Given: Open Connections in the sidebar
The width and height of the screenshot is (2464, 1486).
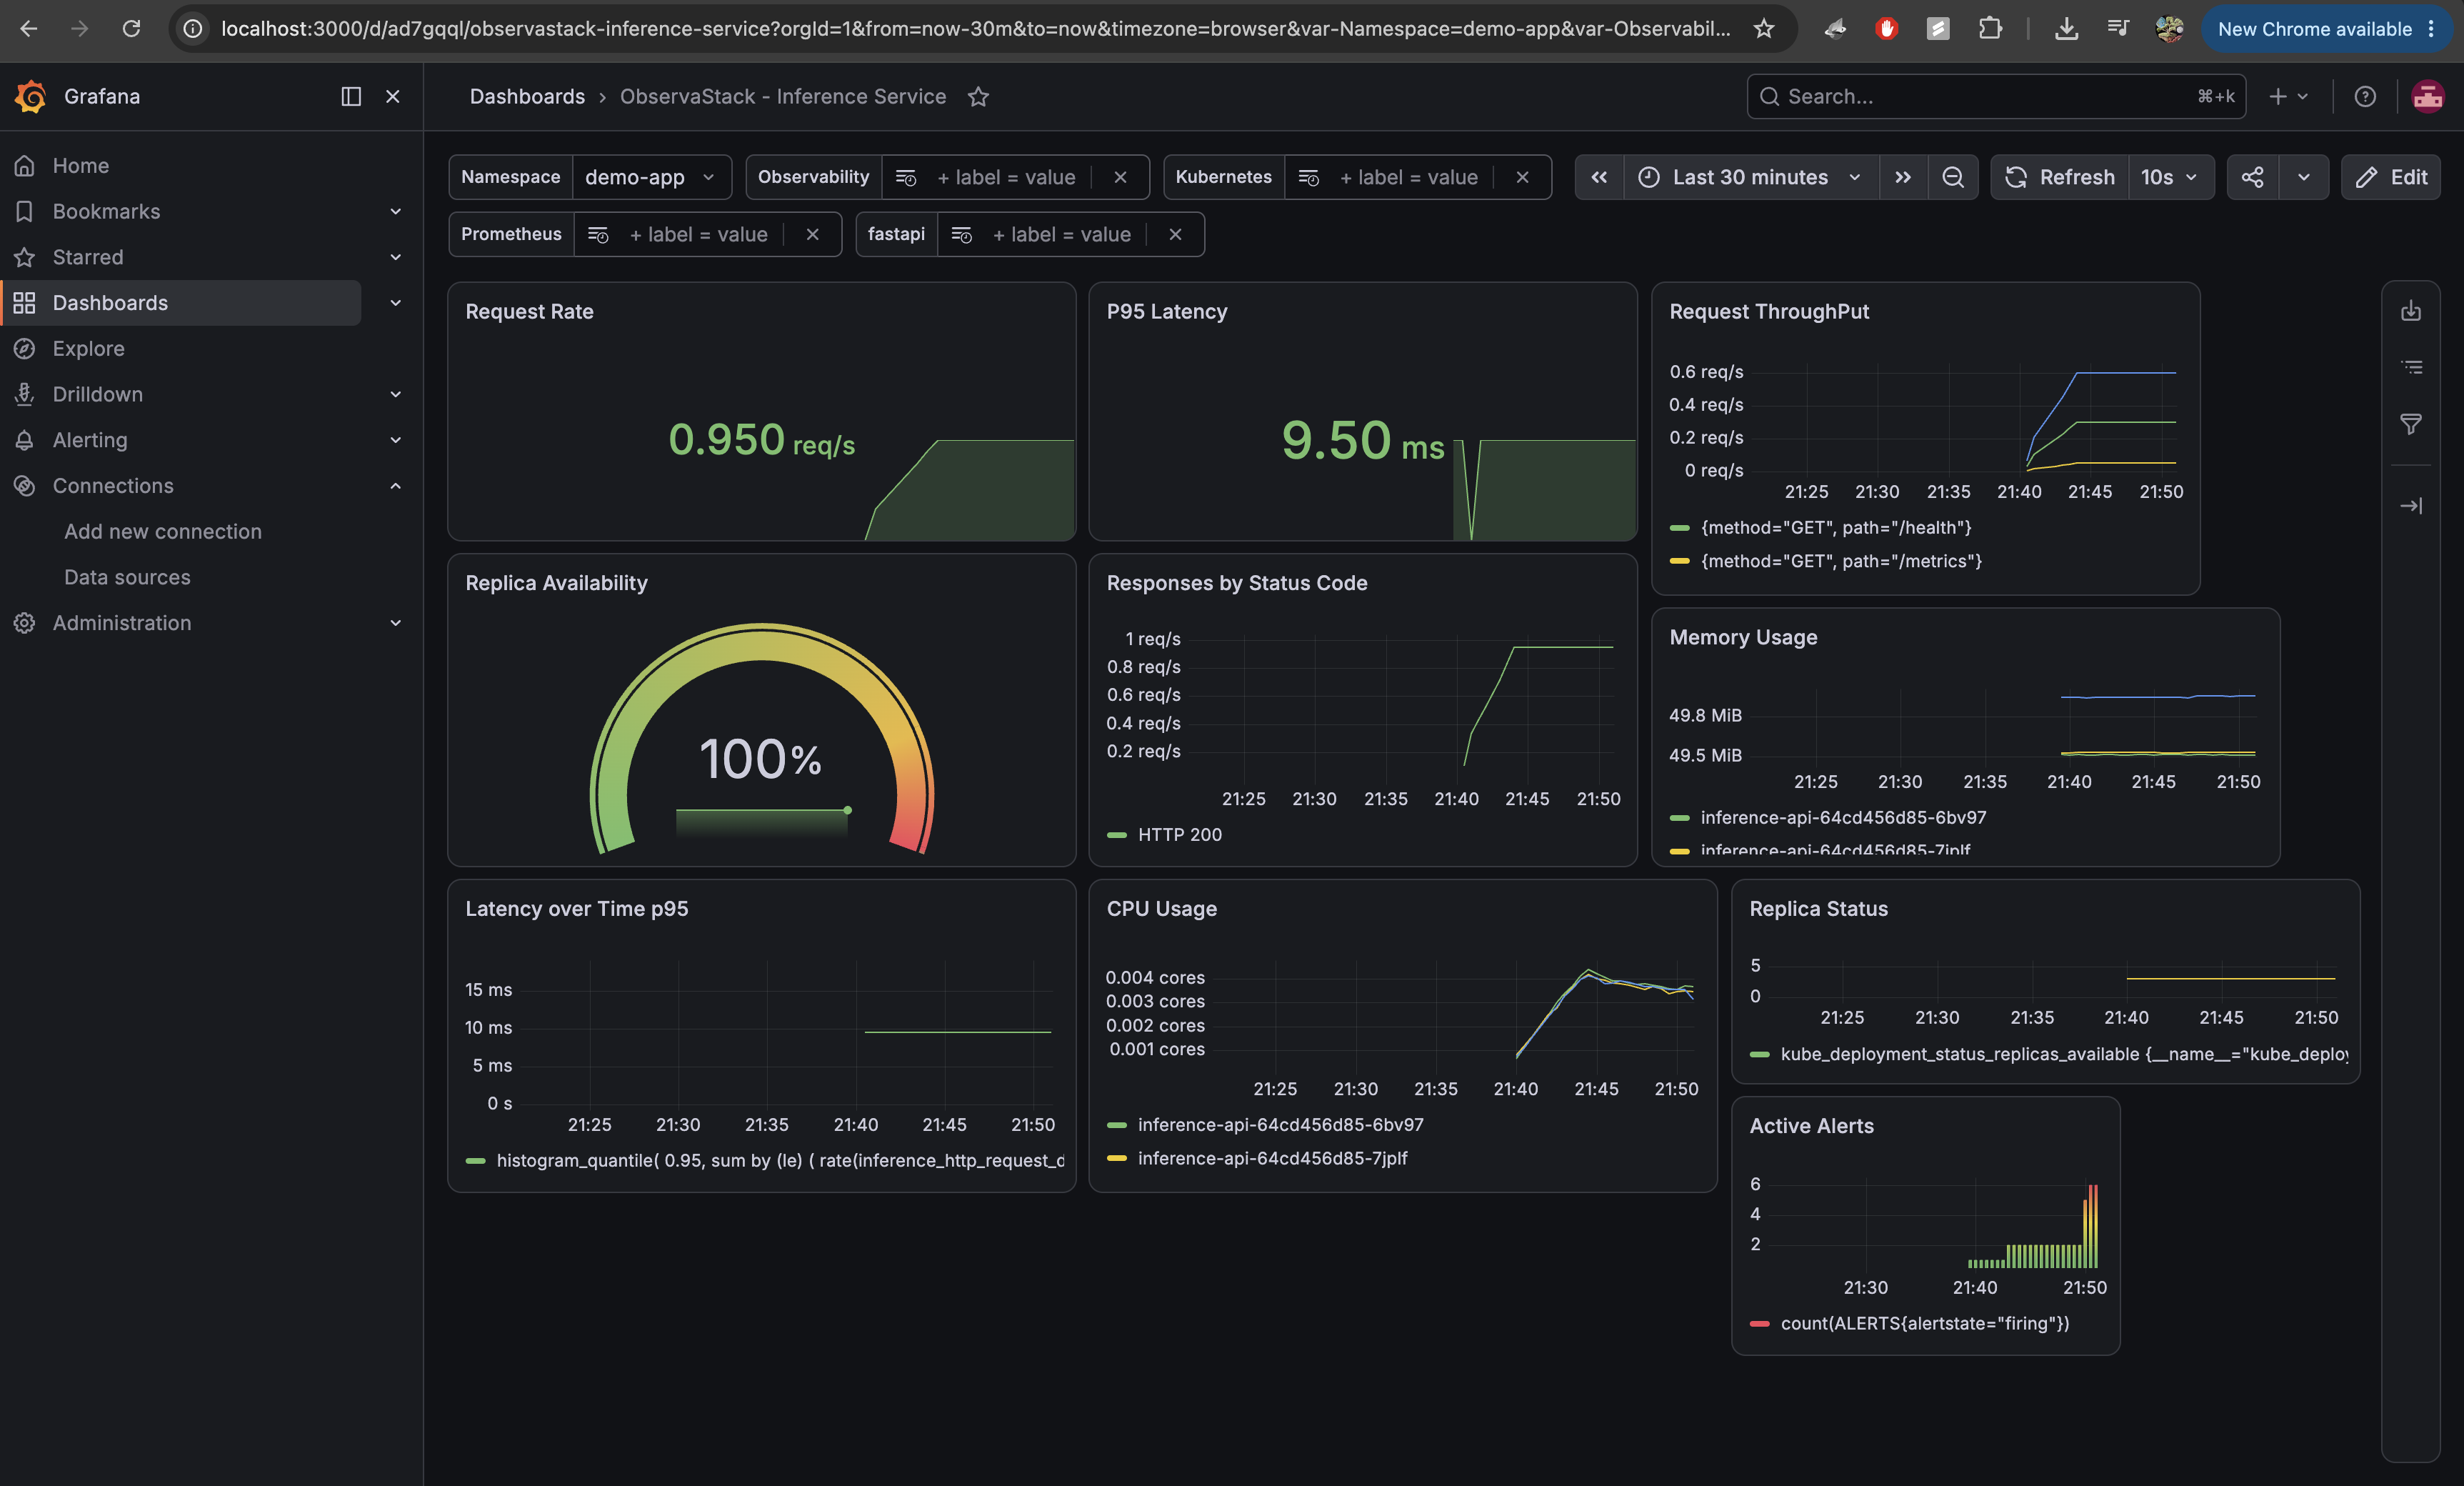Looking at the screenshot, I should pos(113,486).
